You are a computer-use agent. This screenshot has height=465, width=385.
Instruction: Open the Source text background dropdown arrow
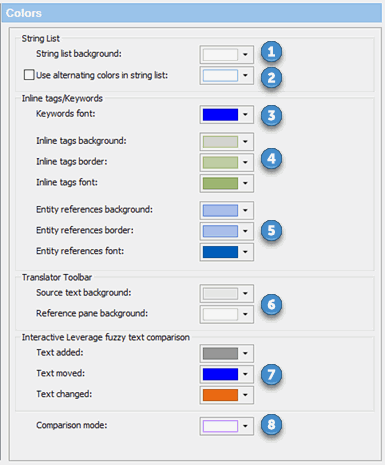[245, 293]
